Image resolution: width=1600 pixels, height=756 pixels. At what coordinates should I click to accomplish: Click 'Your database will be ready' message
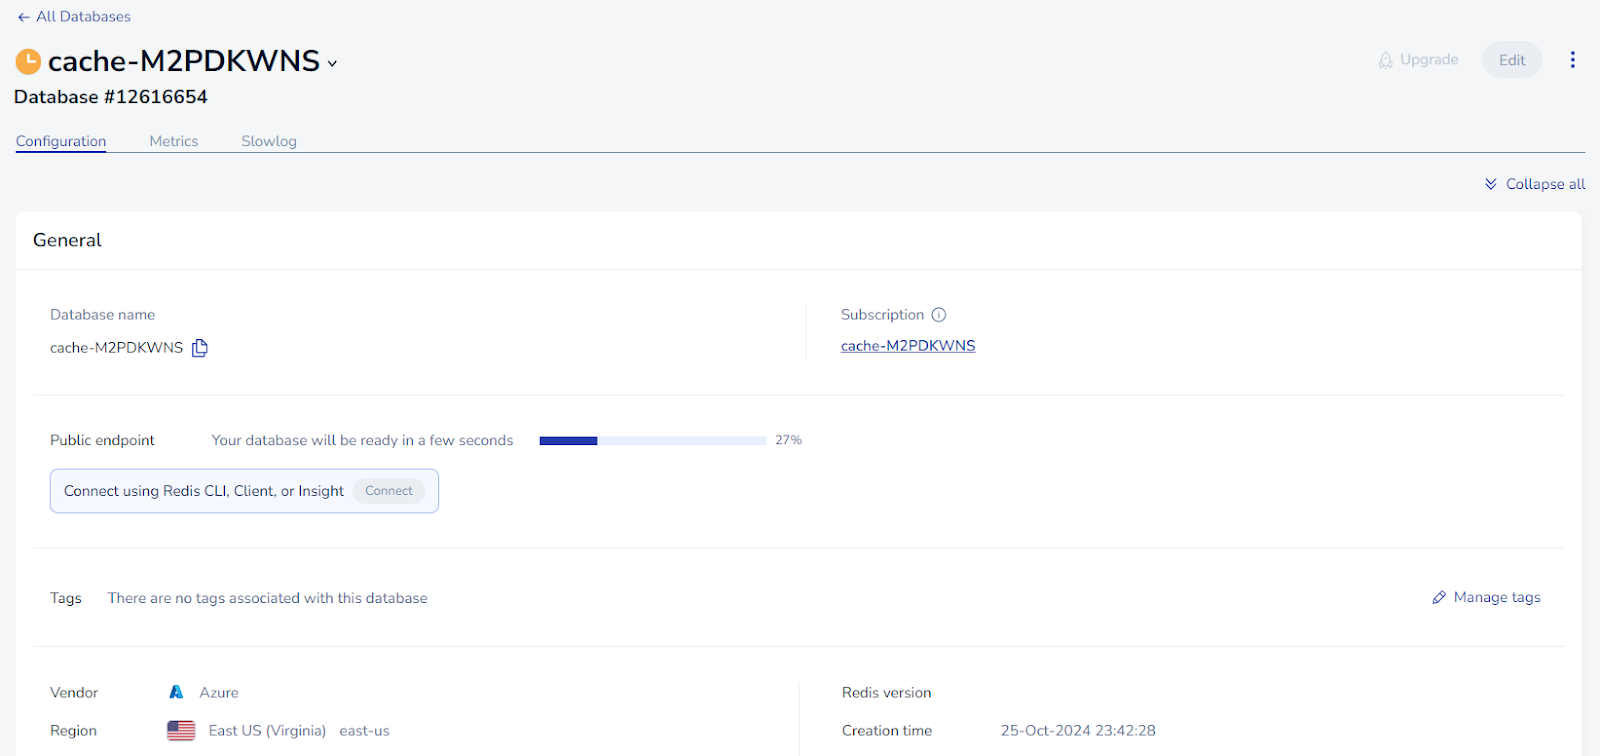(362, 440)
